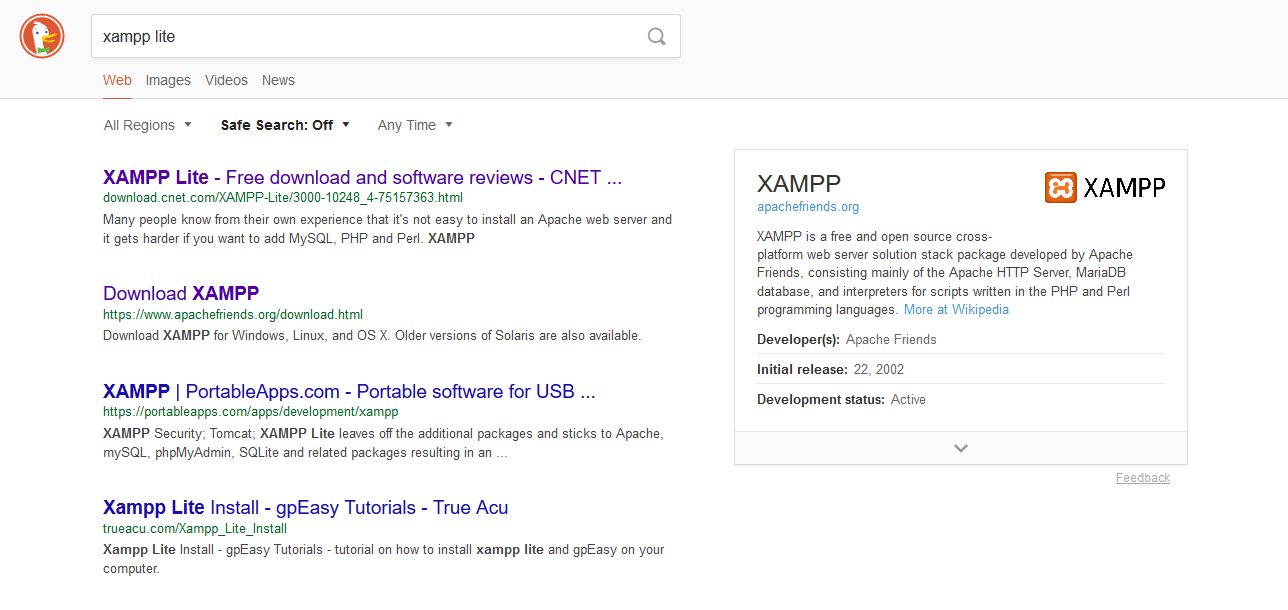Open the Any Time filter dropdown
Image resolution: width=1288 pixels, height=610 pixels.
pos(415,125)
